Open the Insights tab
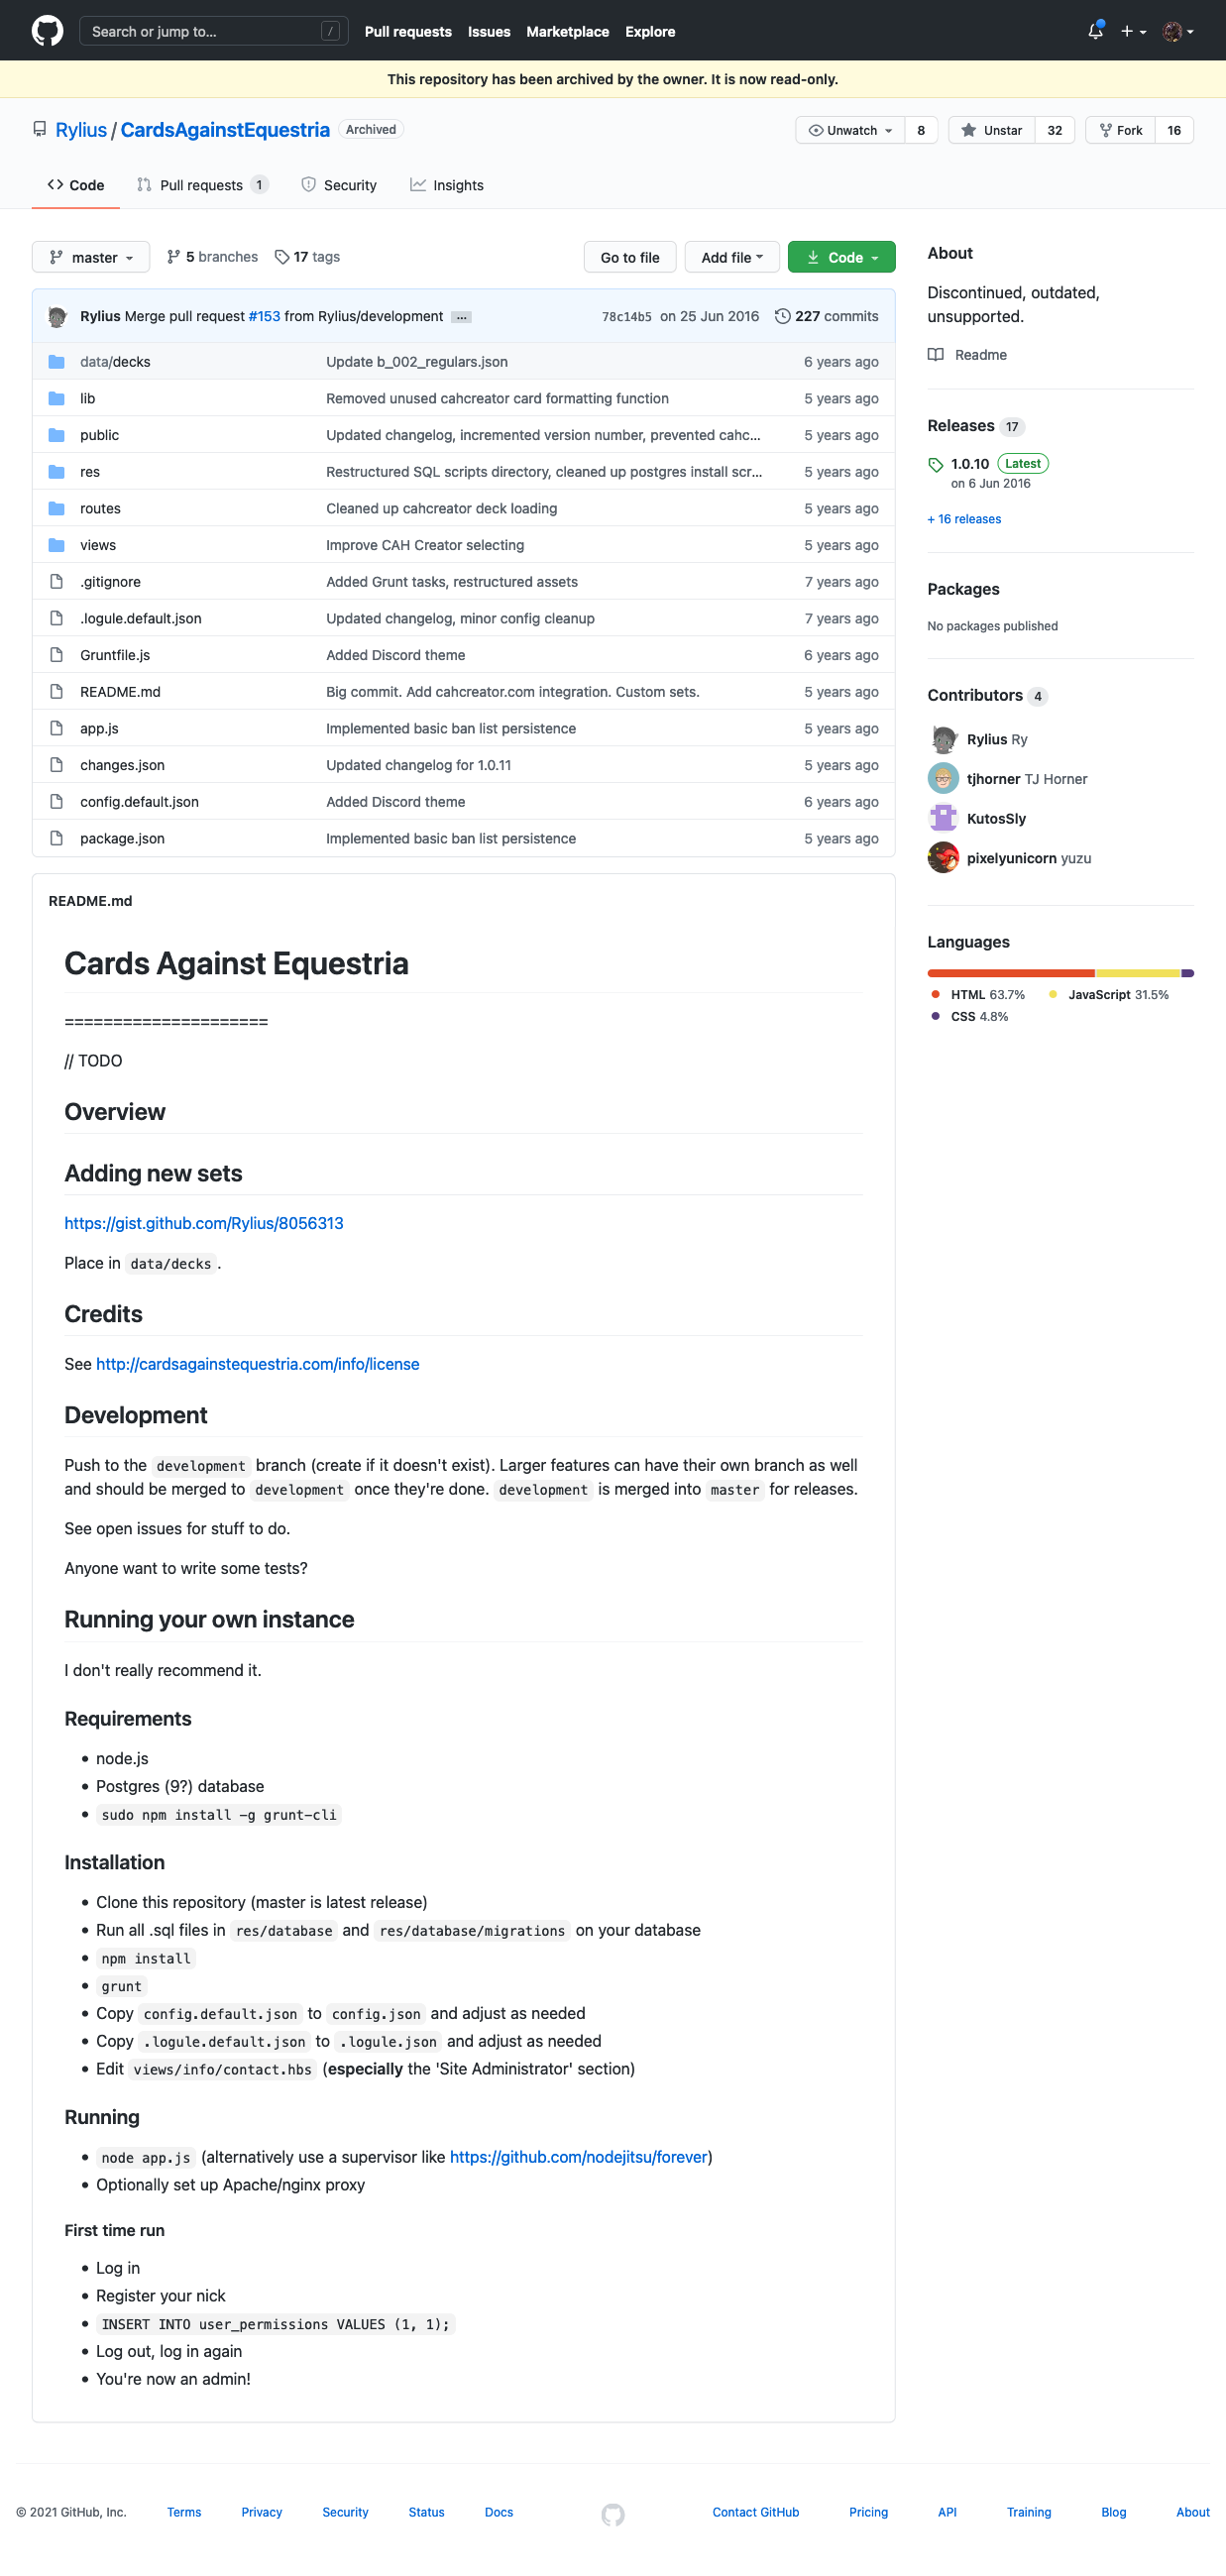Viewport: 1226px width, 2576px height. 447,185
